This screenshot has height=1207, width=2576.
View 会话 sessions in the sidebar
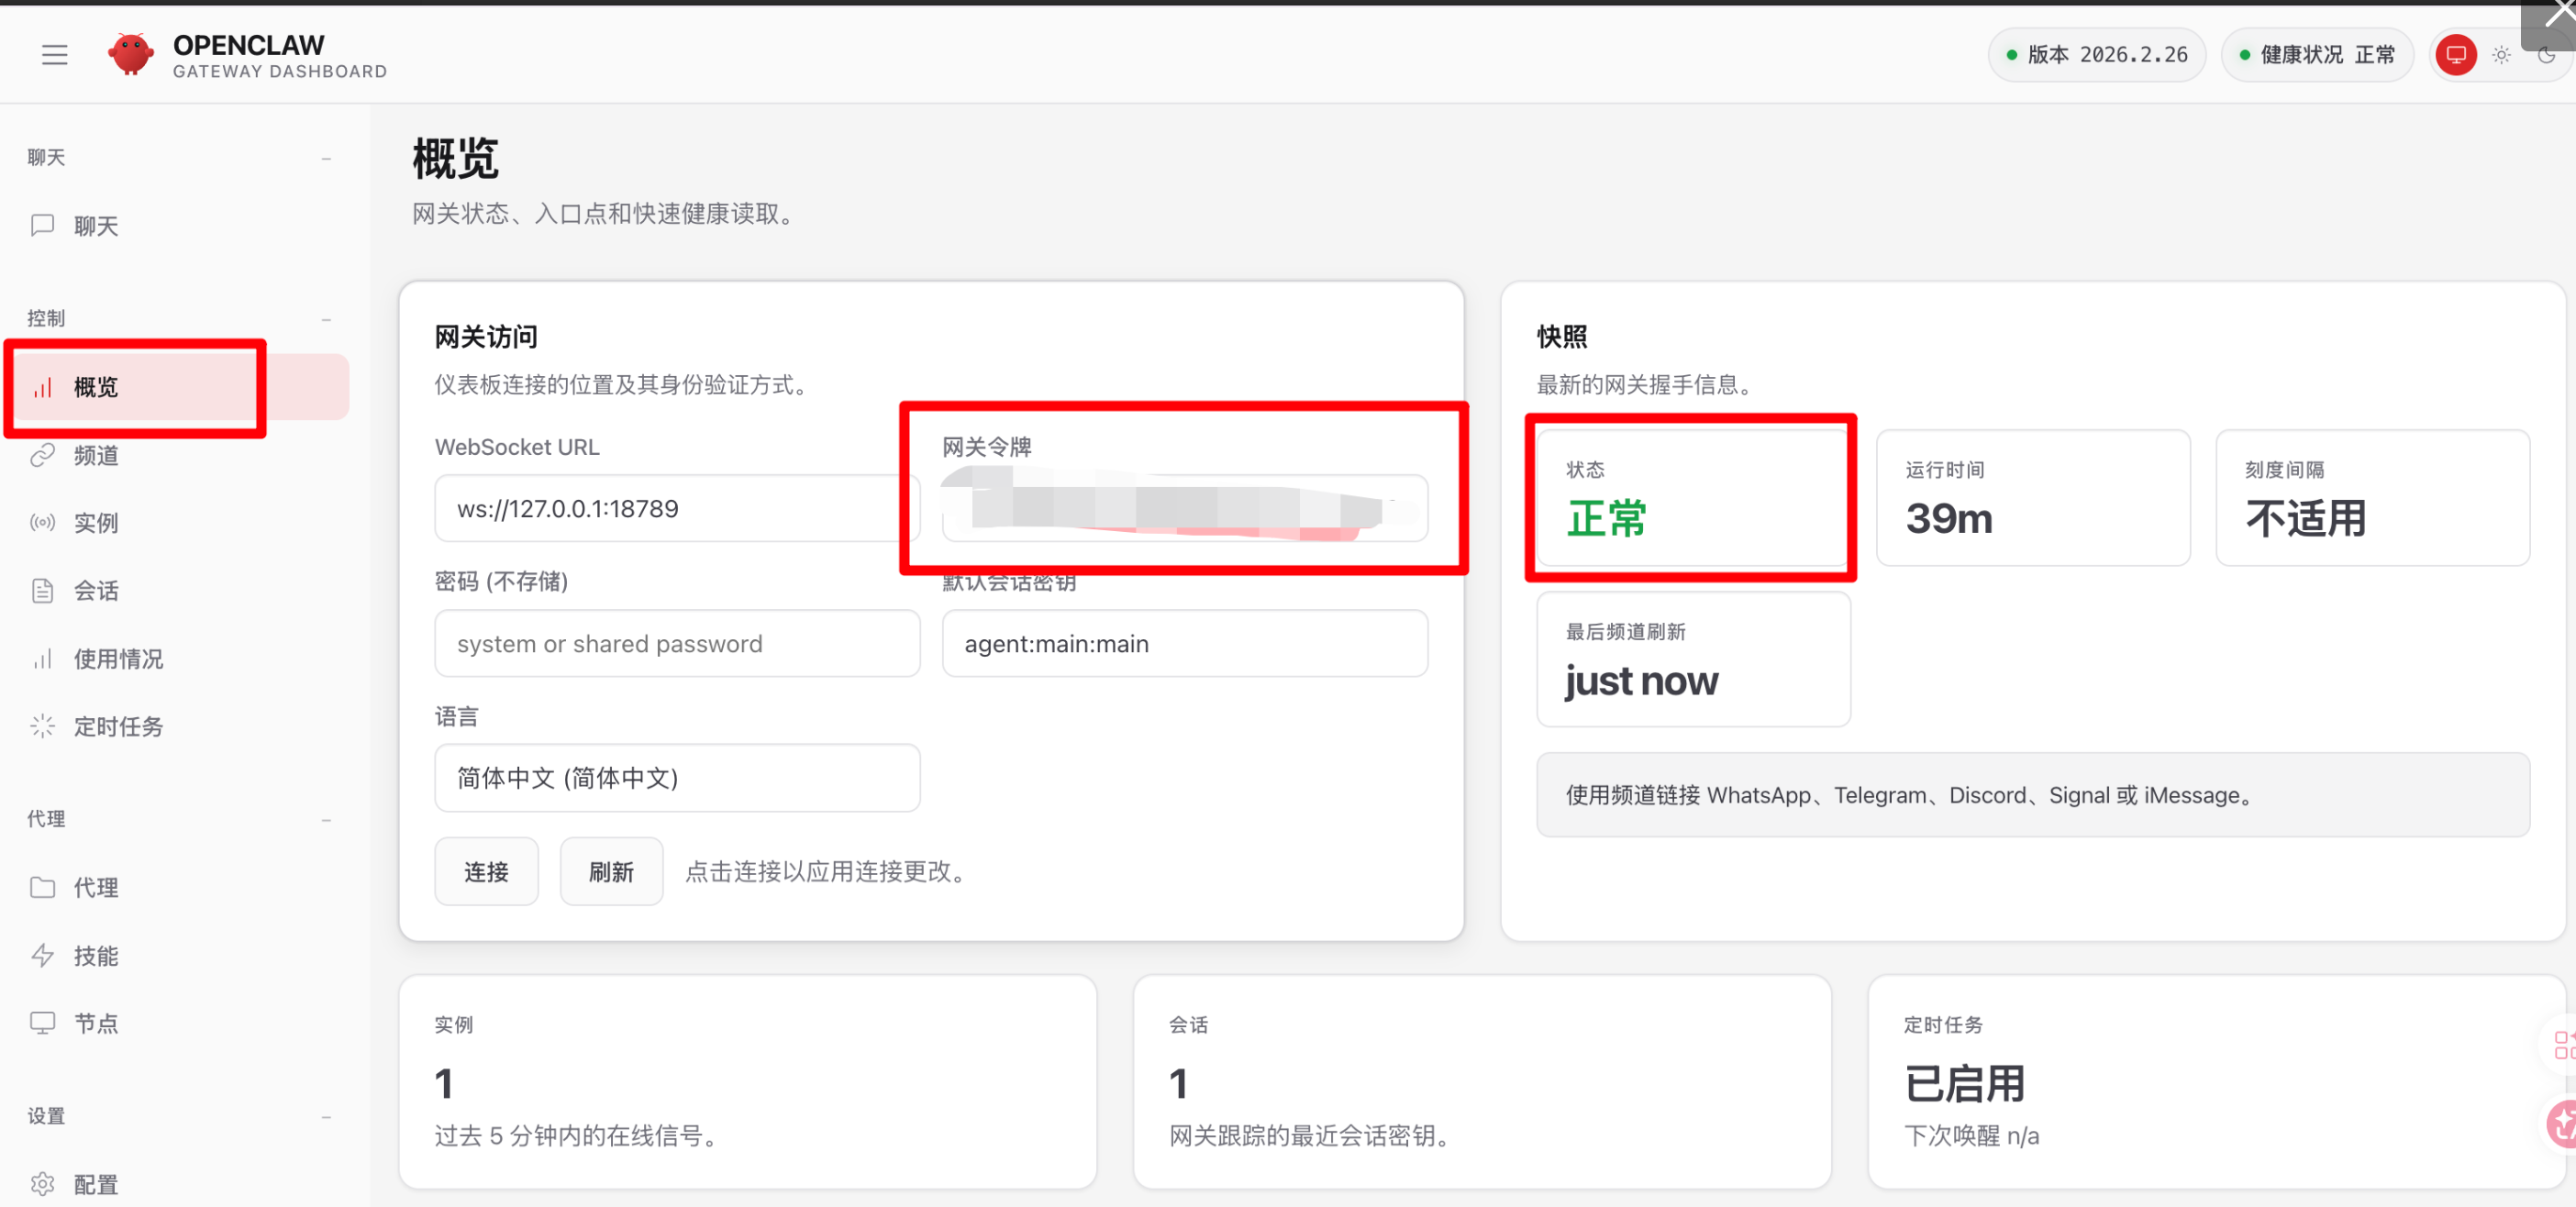click(95, 590)
